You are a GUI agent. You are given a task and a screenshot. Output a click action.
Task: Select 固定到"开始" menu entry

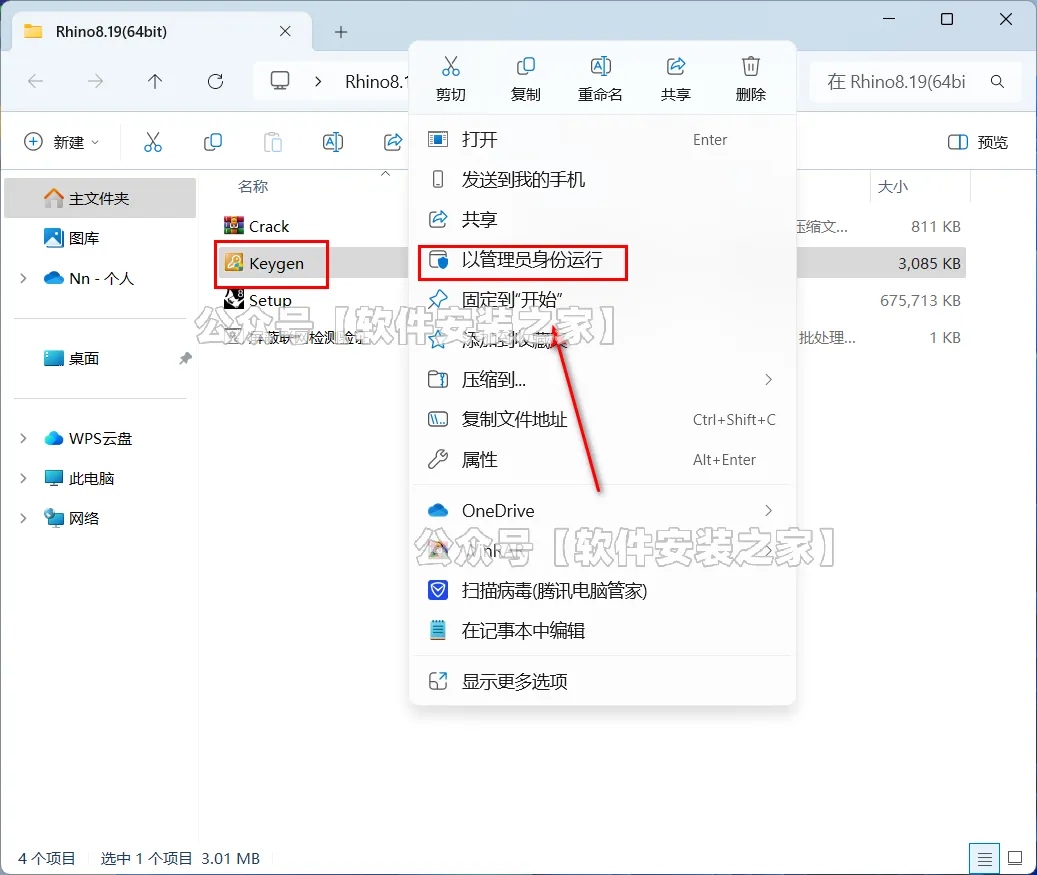[602, 300]
